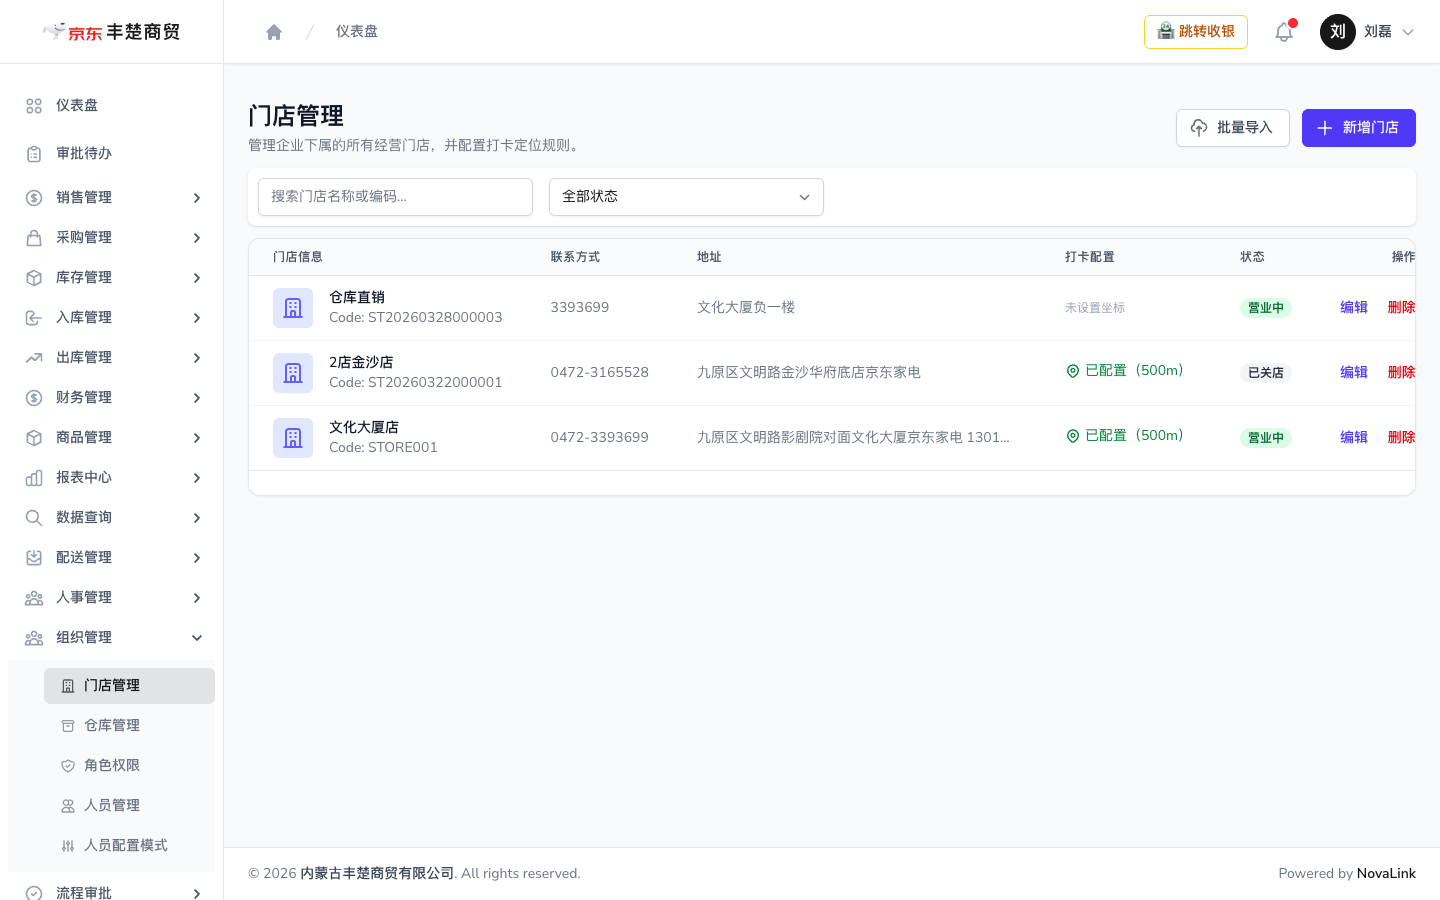This screenshot has width=1440, height=900.
Task: Click the 已关店 status badge
Action: 1266,373
